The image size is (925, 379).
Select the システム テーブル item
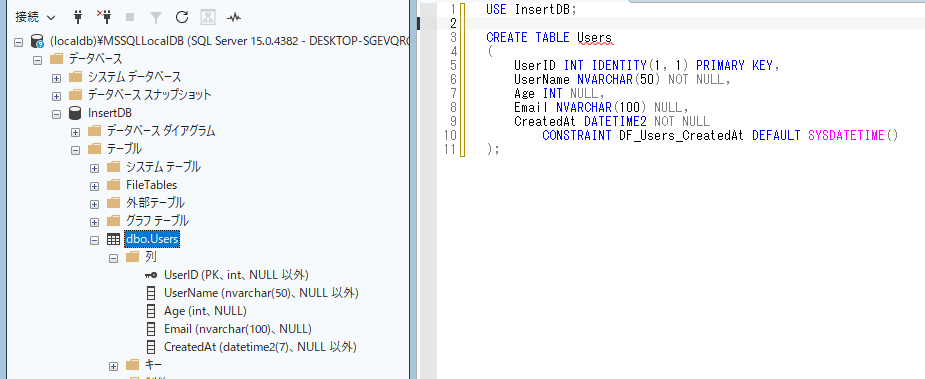click(163, 167)
